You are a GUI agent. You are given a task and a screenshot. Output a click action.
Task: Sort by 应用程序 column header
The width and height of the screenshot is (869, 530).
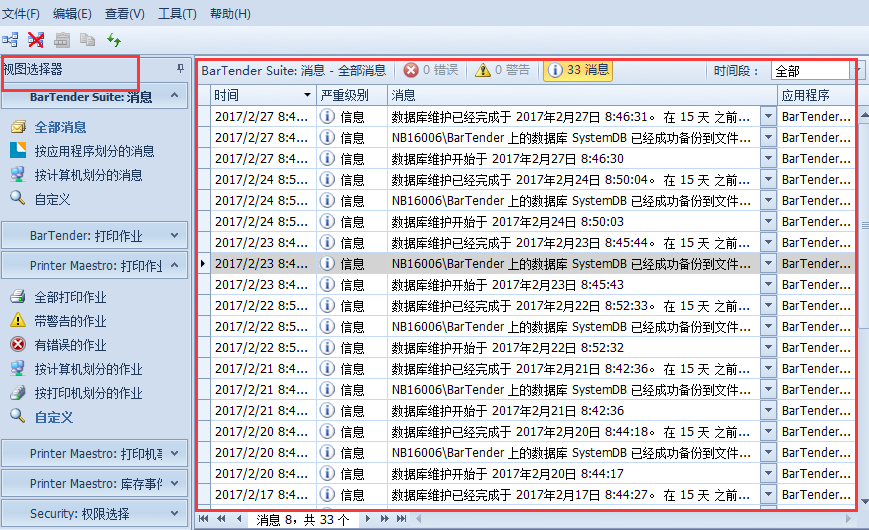click(816, 95)
